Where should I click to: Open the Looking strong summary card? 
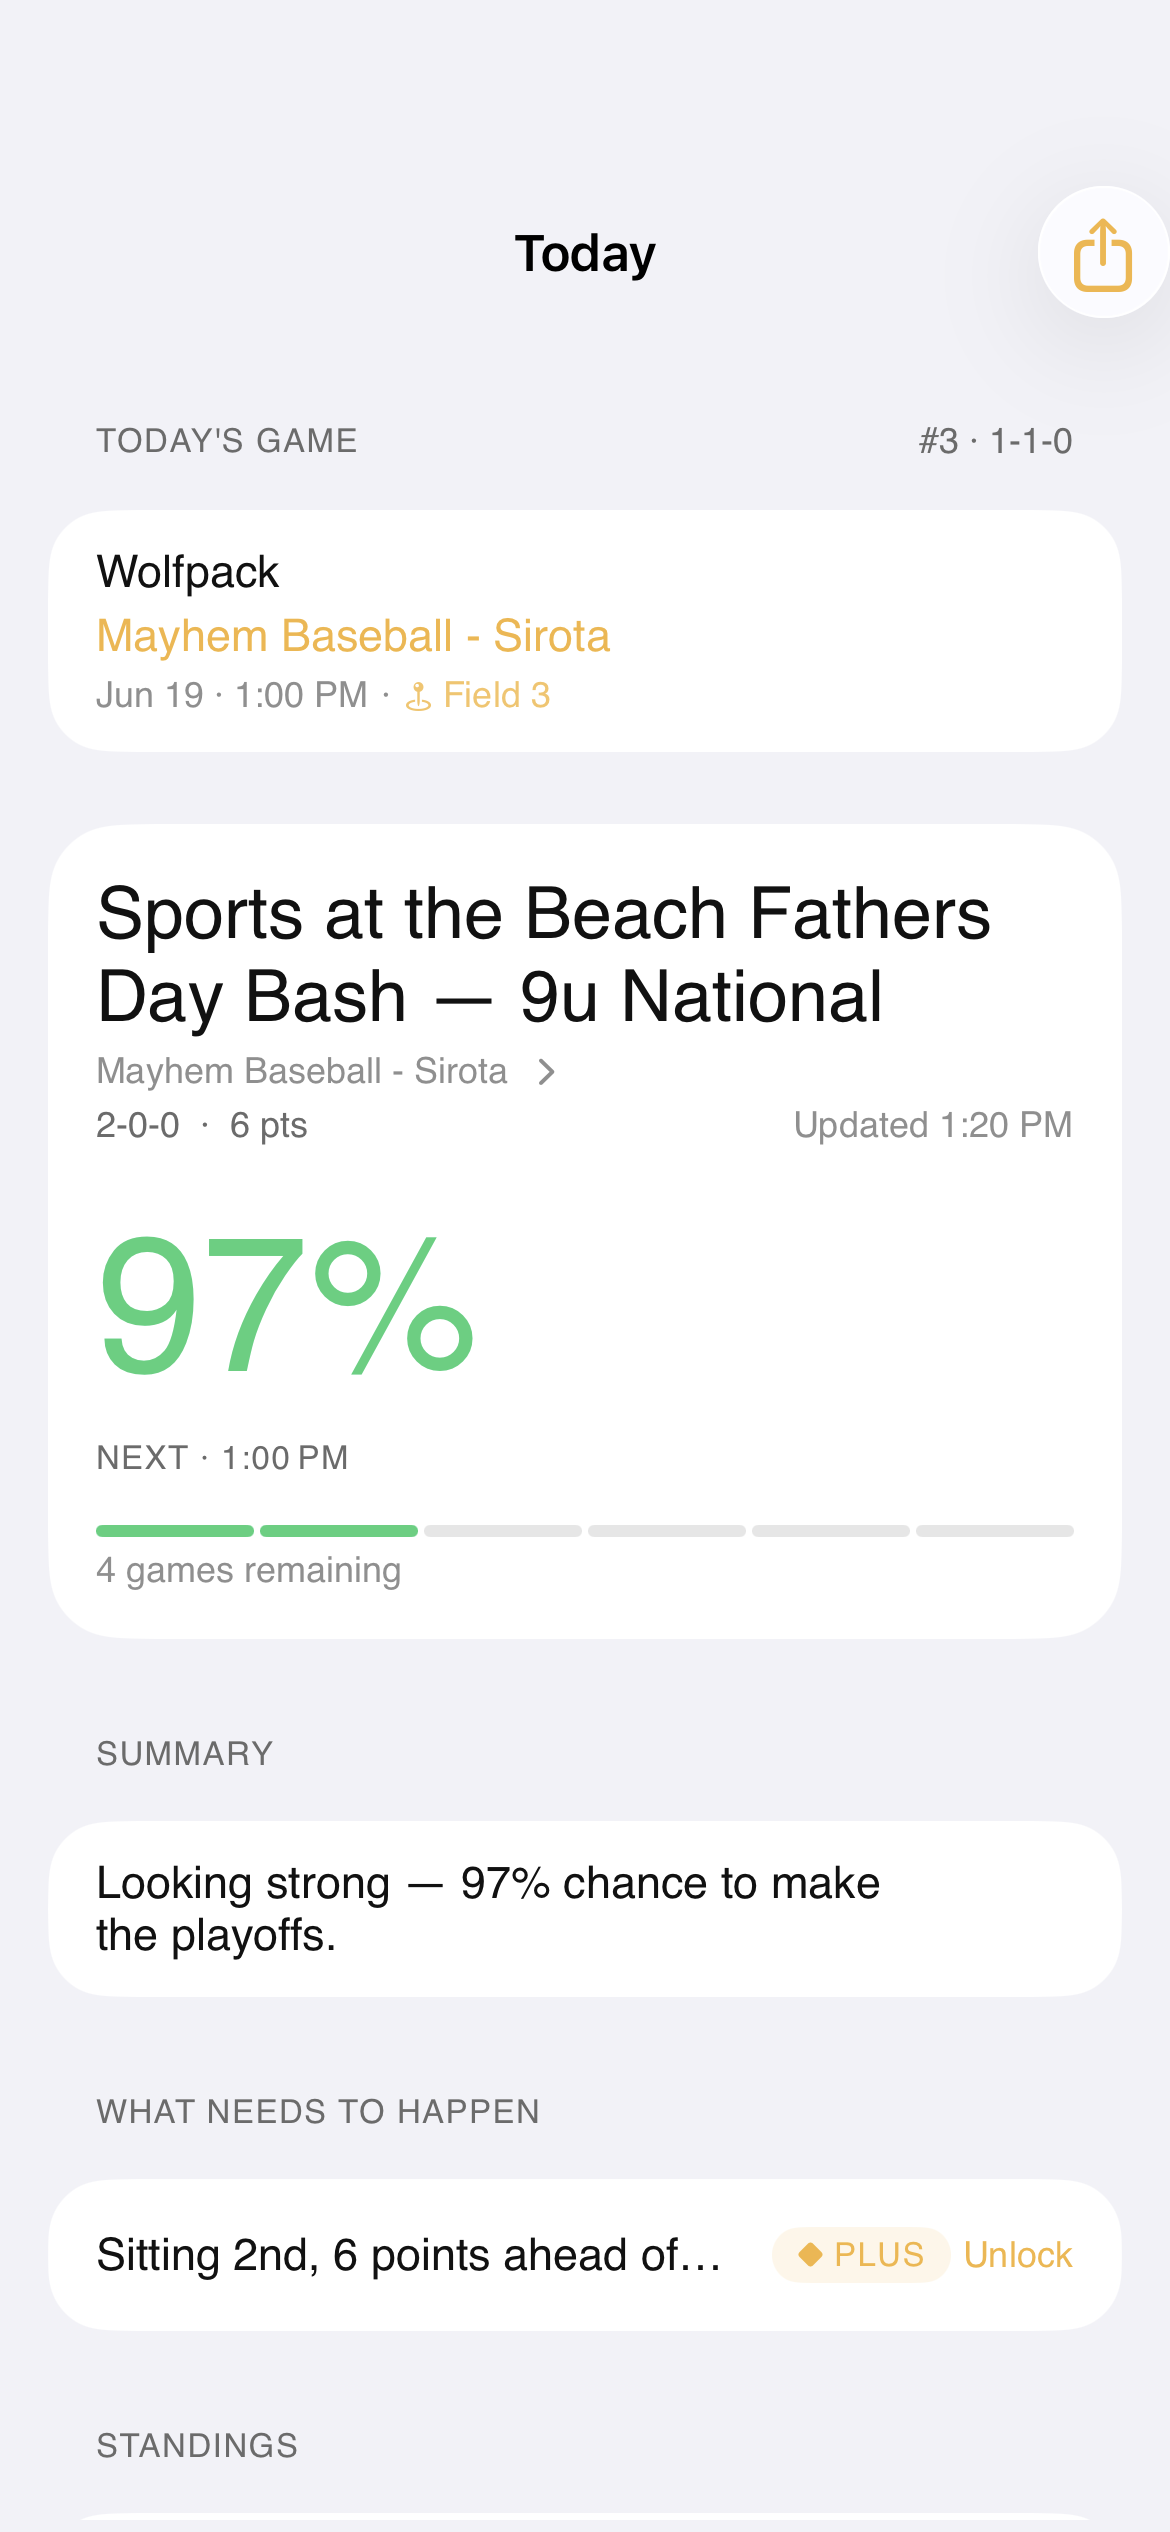[585, 1909]
